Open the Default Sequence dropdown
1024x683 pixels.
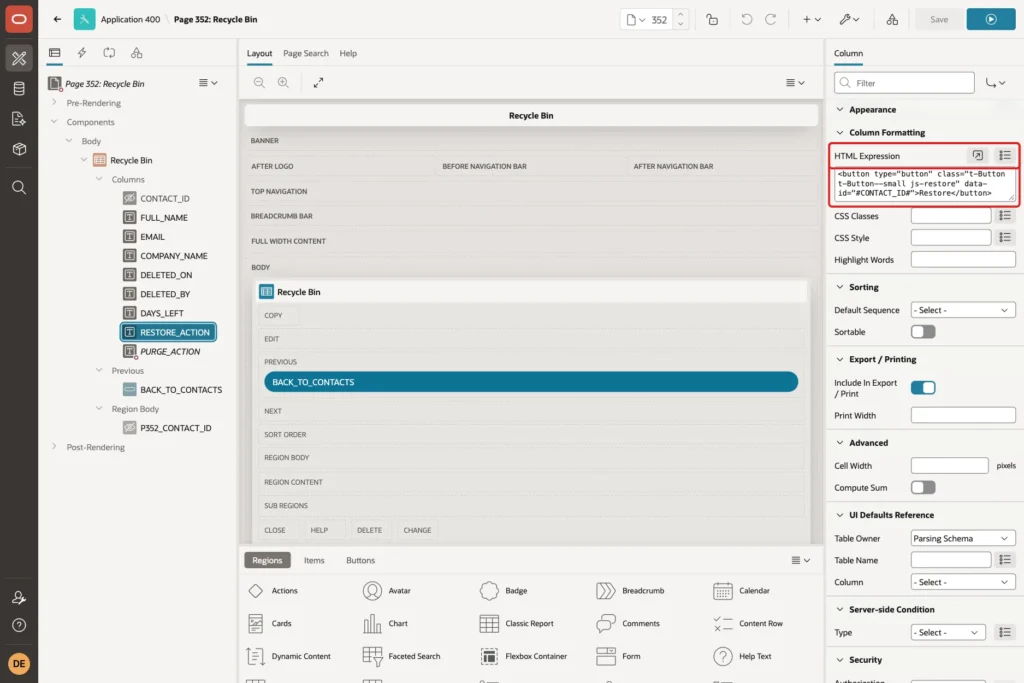click(963, 310)
